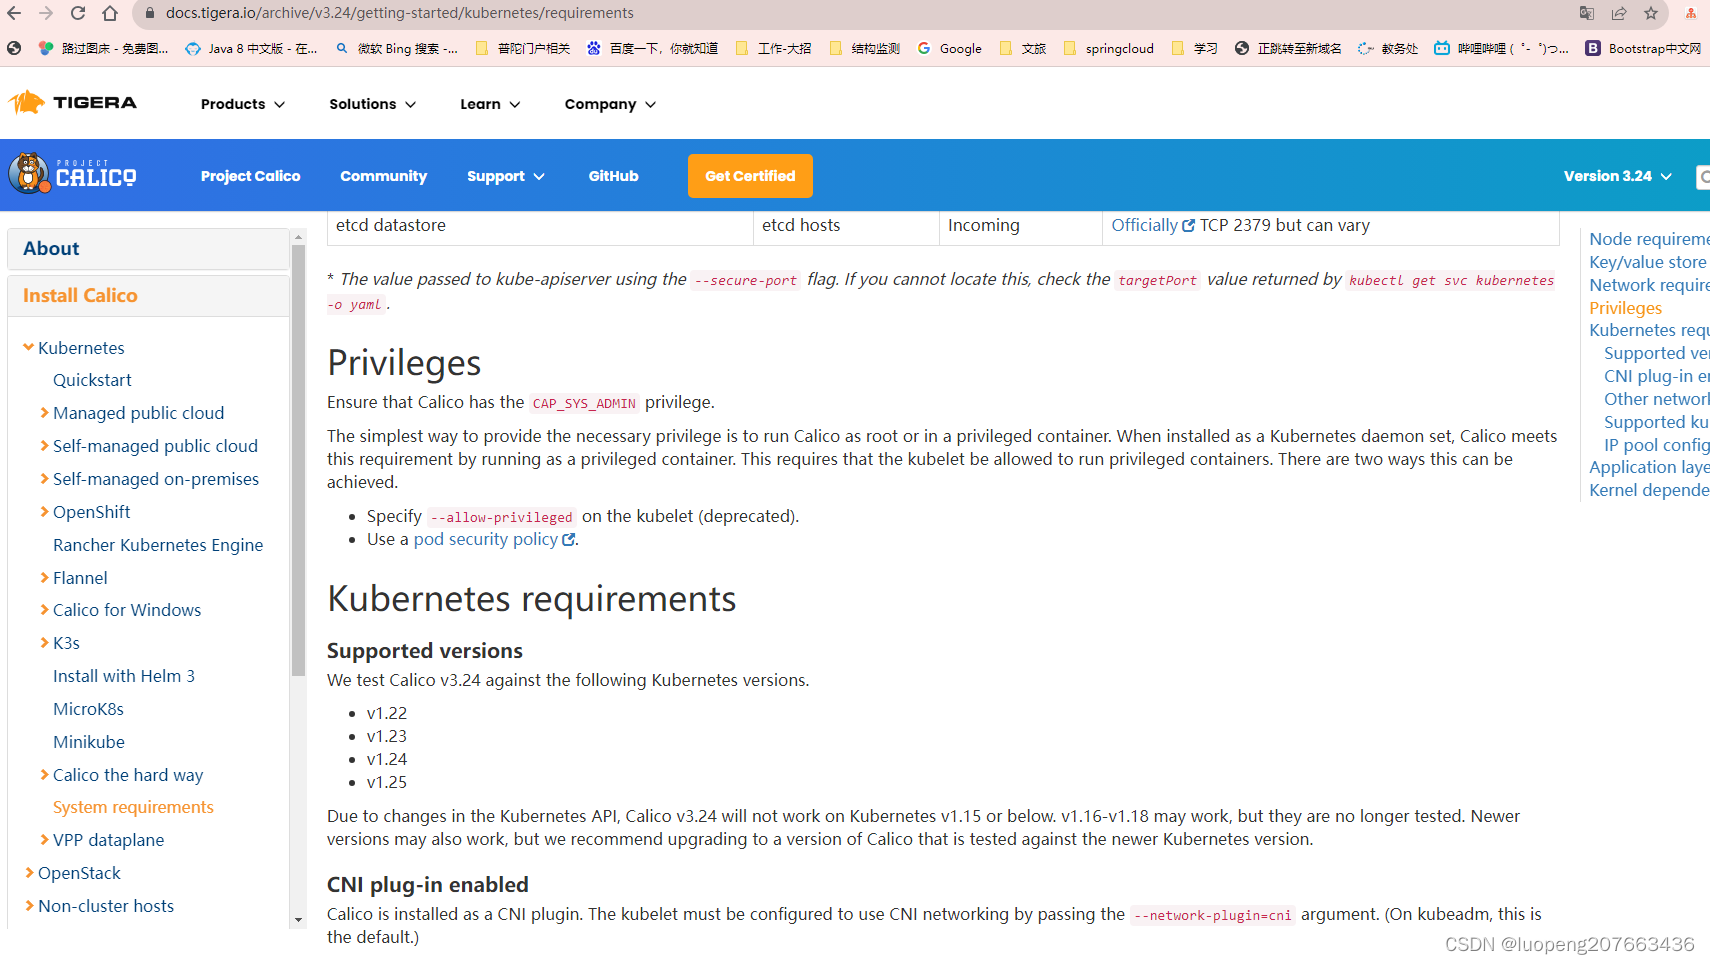Expand Calico for Windows section
This screenshot has height=964, width=1710.
tap(44, 609)
